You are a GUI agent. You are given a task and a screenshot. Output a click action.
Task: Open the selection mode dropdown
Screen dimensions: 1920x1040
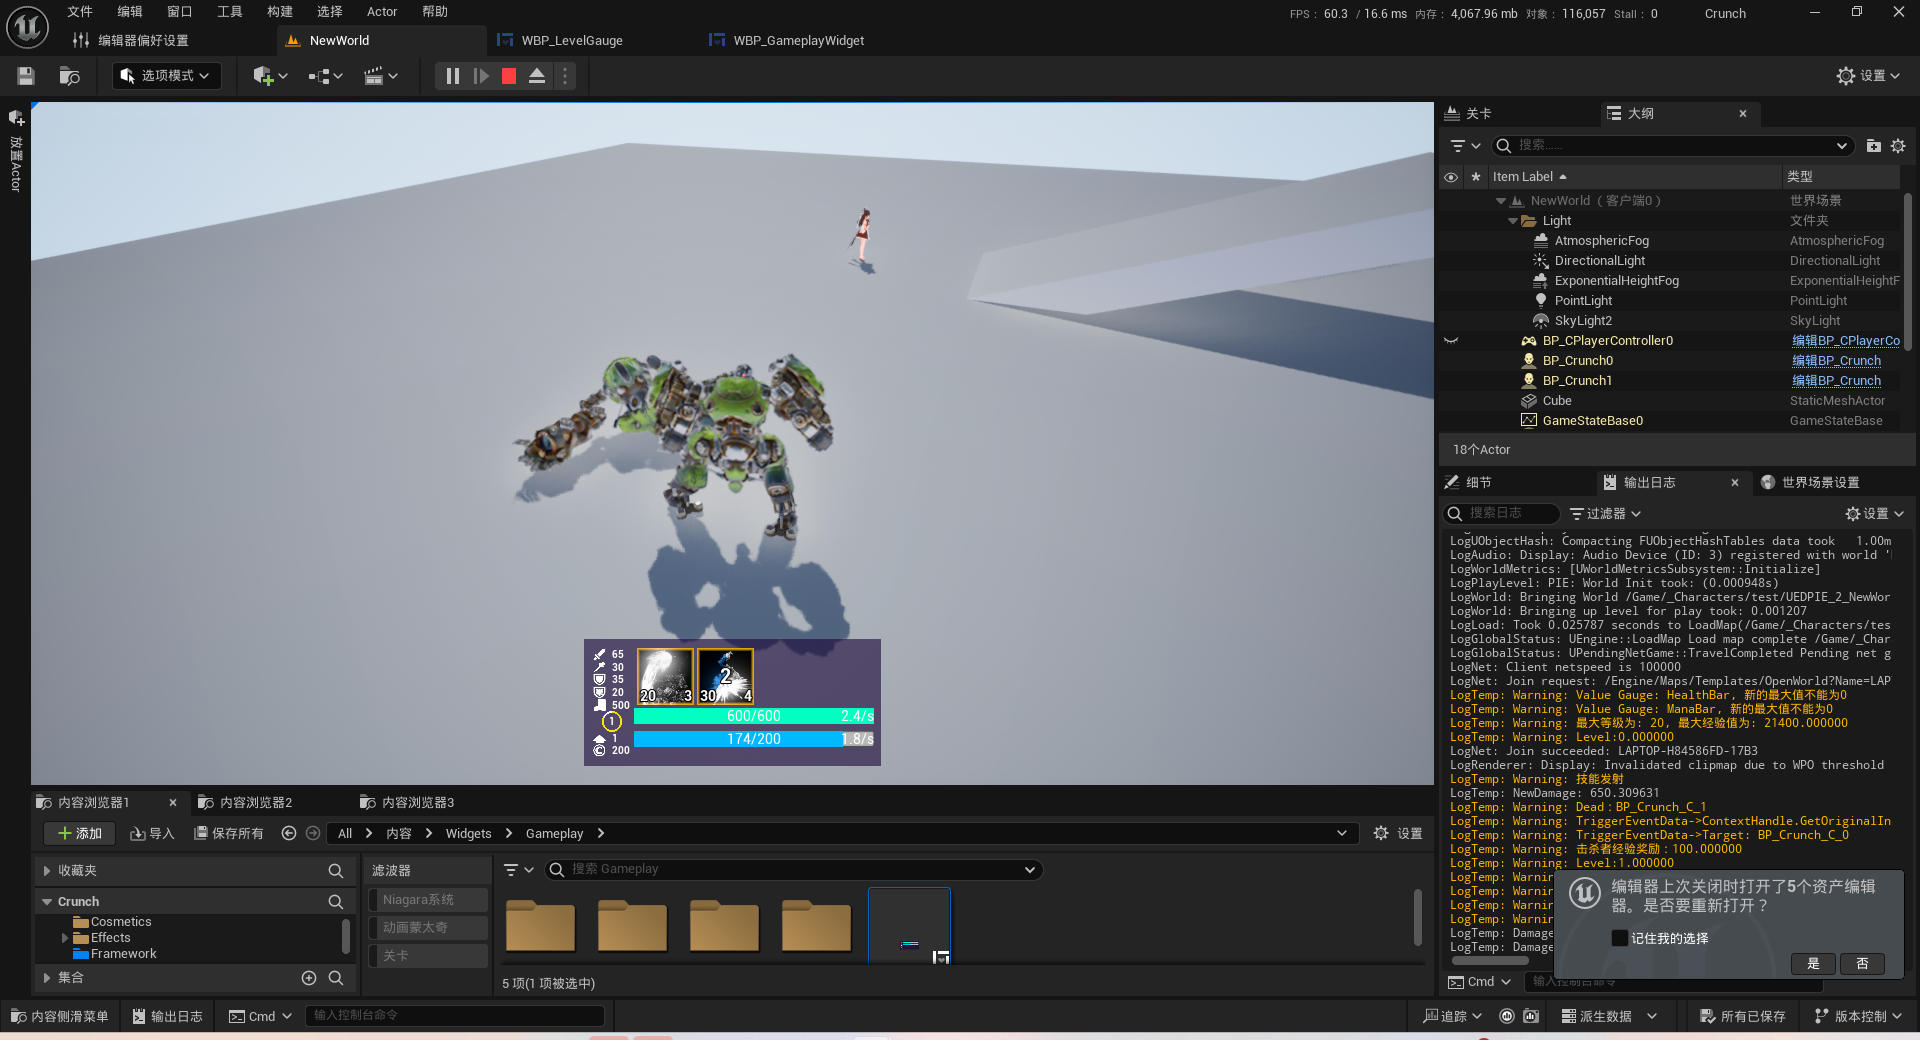[166, 76]
